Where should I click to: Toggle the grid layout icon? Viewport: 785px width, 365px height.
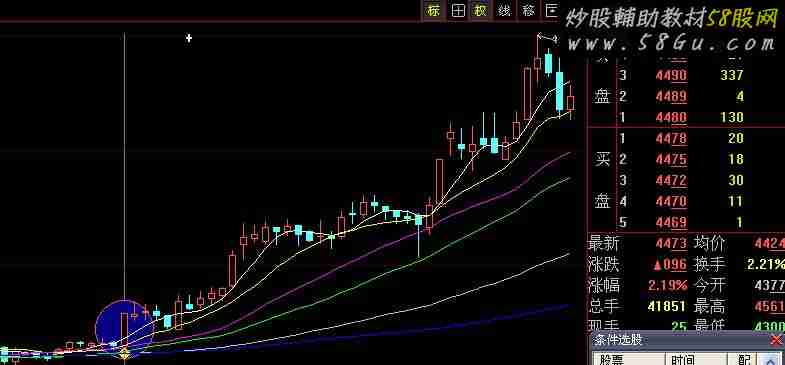[x=459, y=11]
